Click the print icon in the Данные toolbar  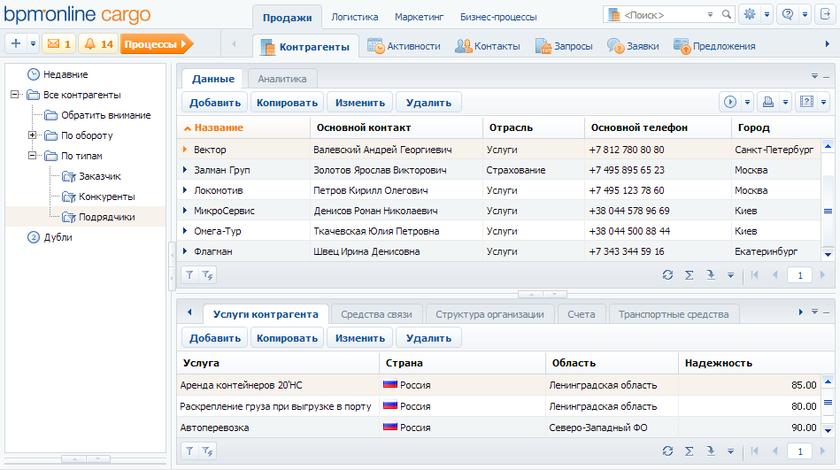point(768,101)
